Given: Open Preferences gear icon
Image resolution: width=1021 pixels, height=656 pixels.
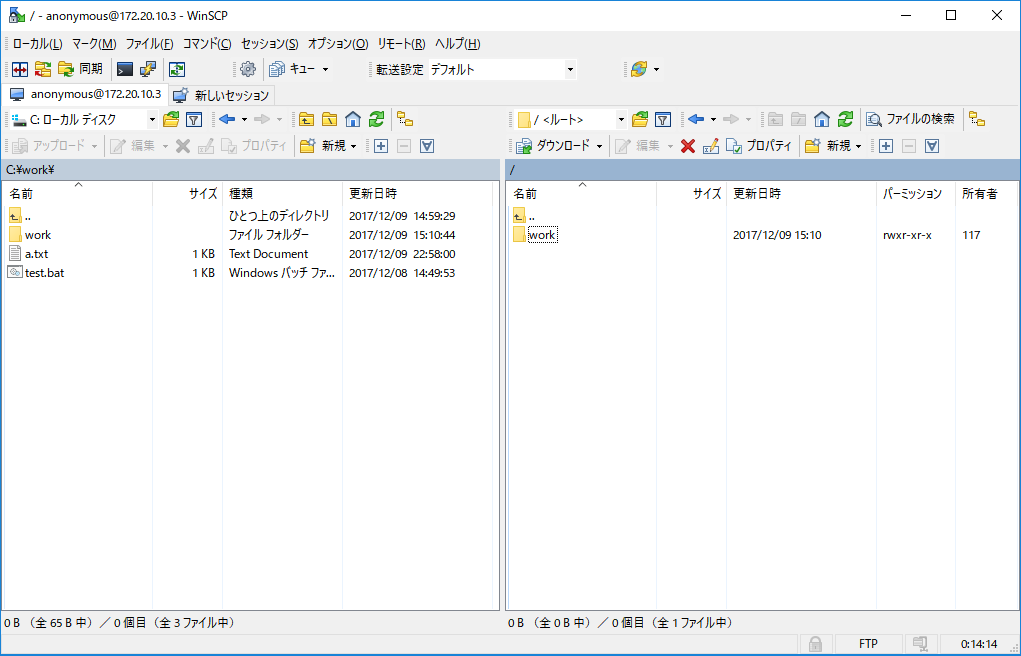Looking at the screenshot, I should point(248,69).
